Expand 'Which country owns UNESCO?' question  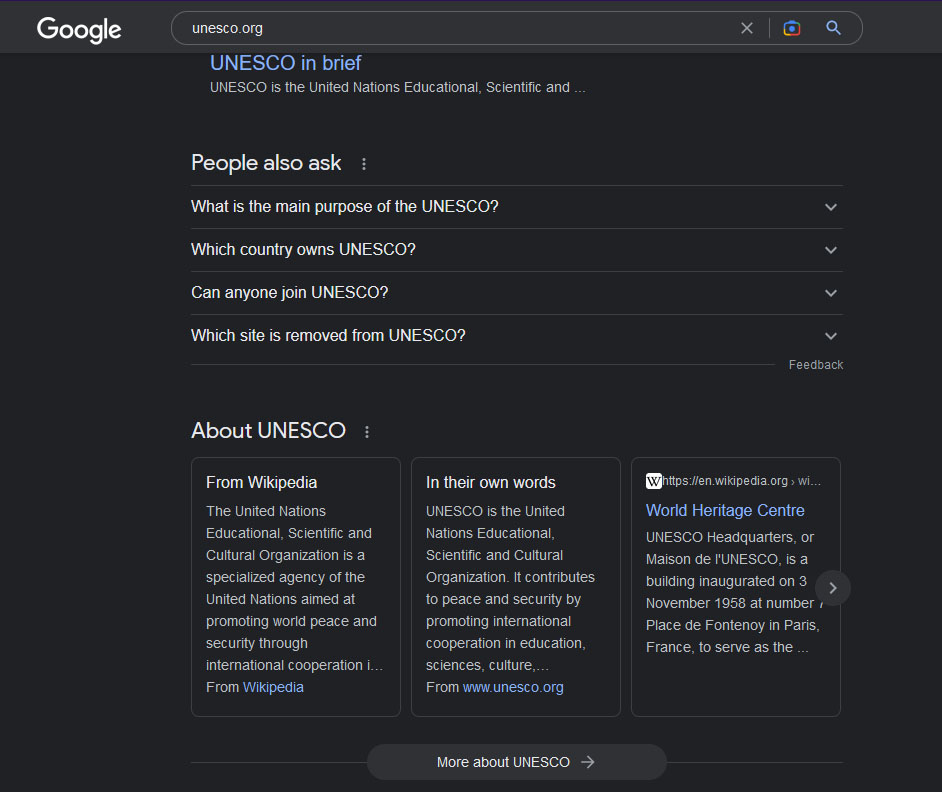point(517,250)
